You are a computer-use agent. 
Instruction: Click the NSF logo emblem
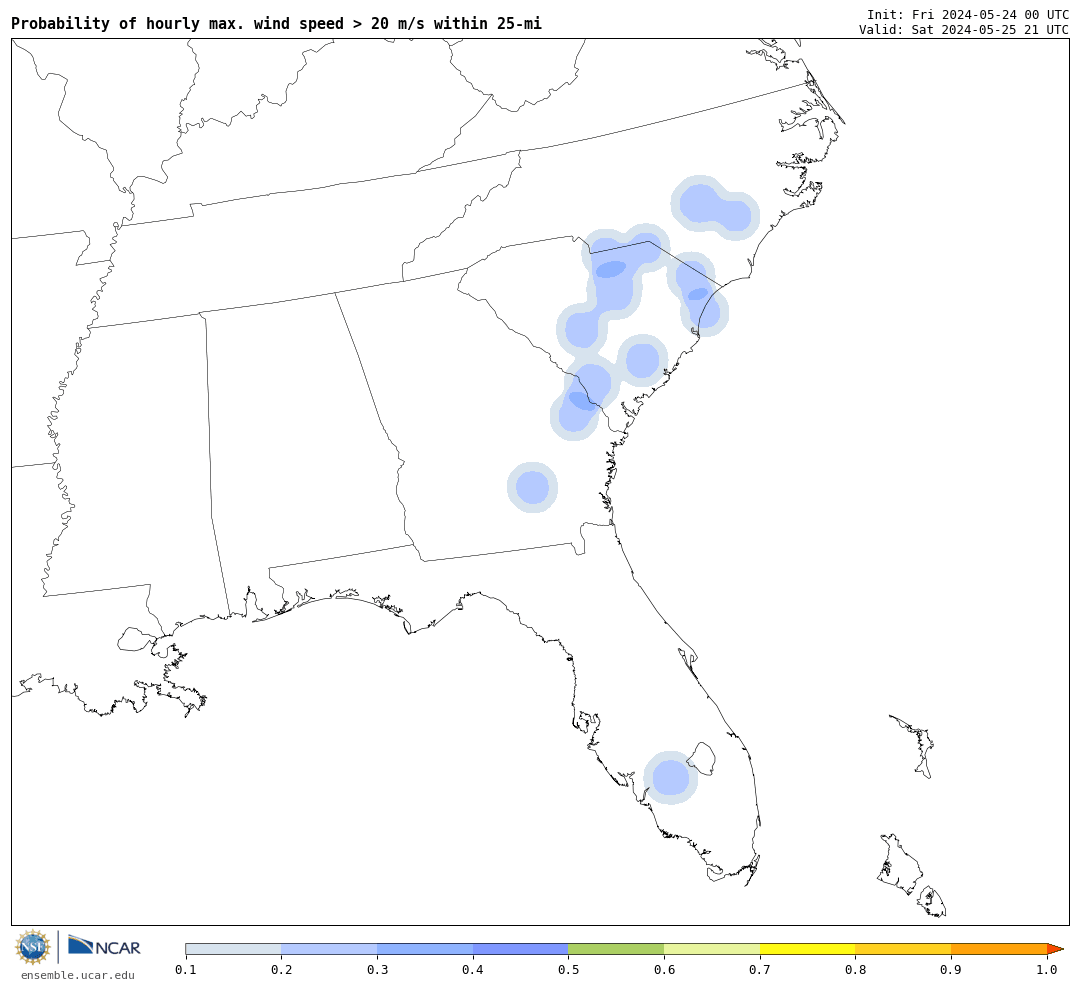coord(32,947)
